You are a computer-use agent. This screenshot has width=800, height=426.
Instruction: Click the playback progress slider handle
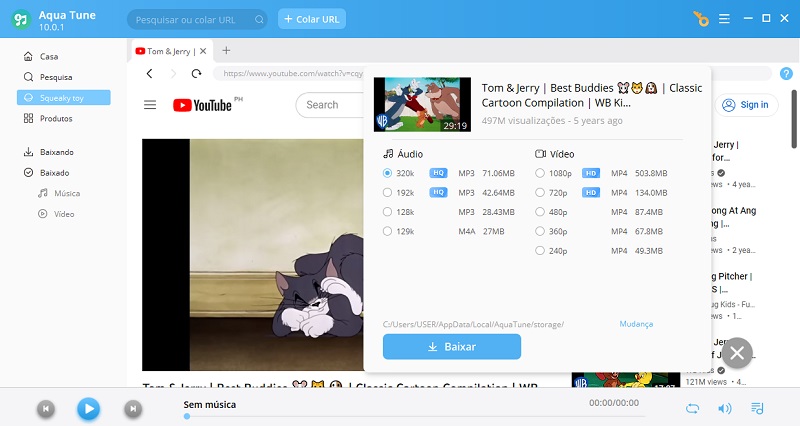pos(187,416)
